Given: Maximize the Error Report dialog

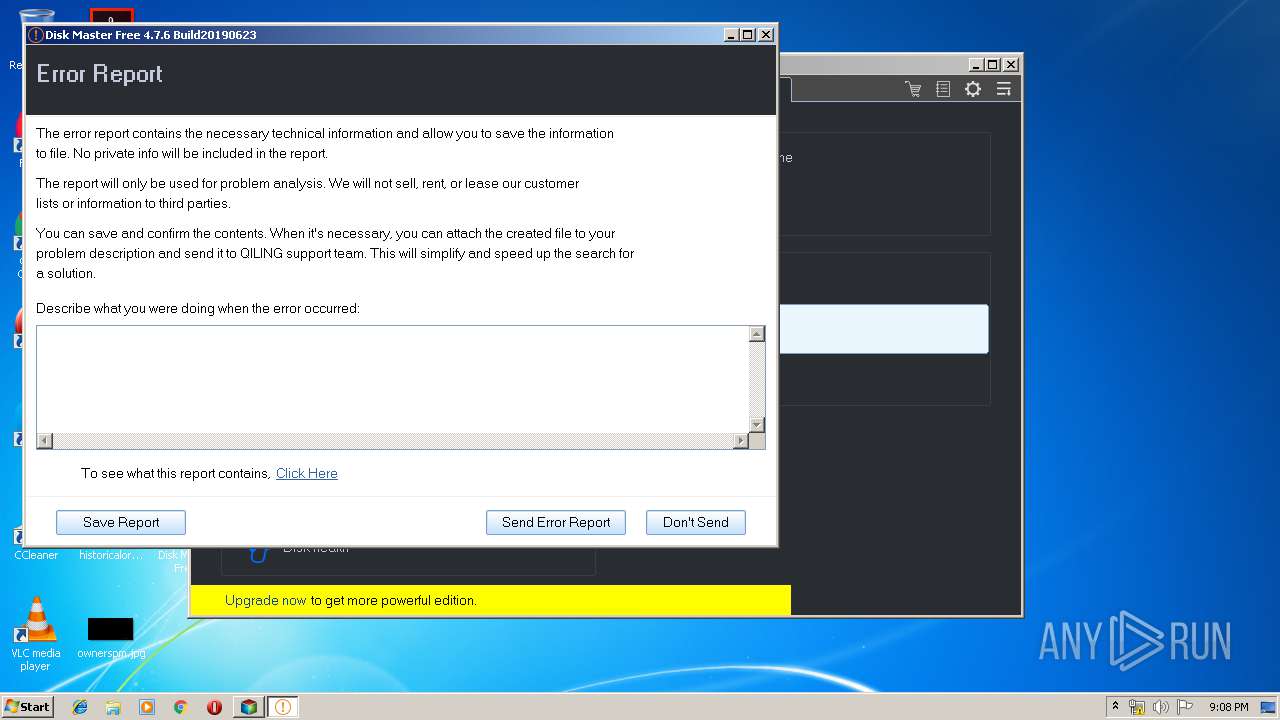Looking at the screenshot, I should tap(748, 34).
